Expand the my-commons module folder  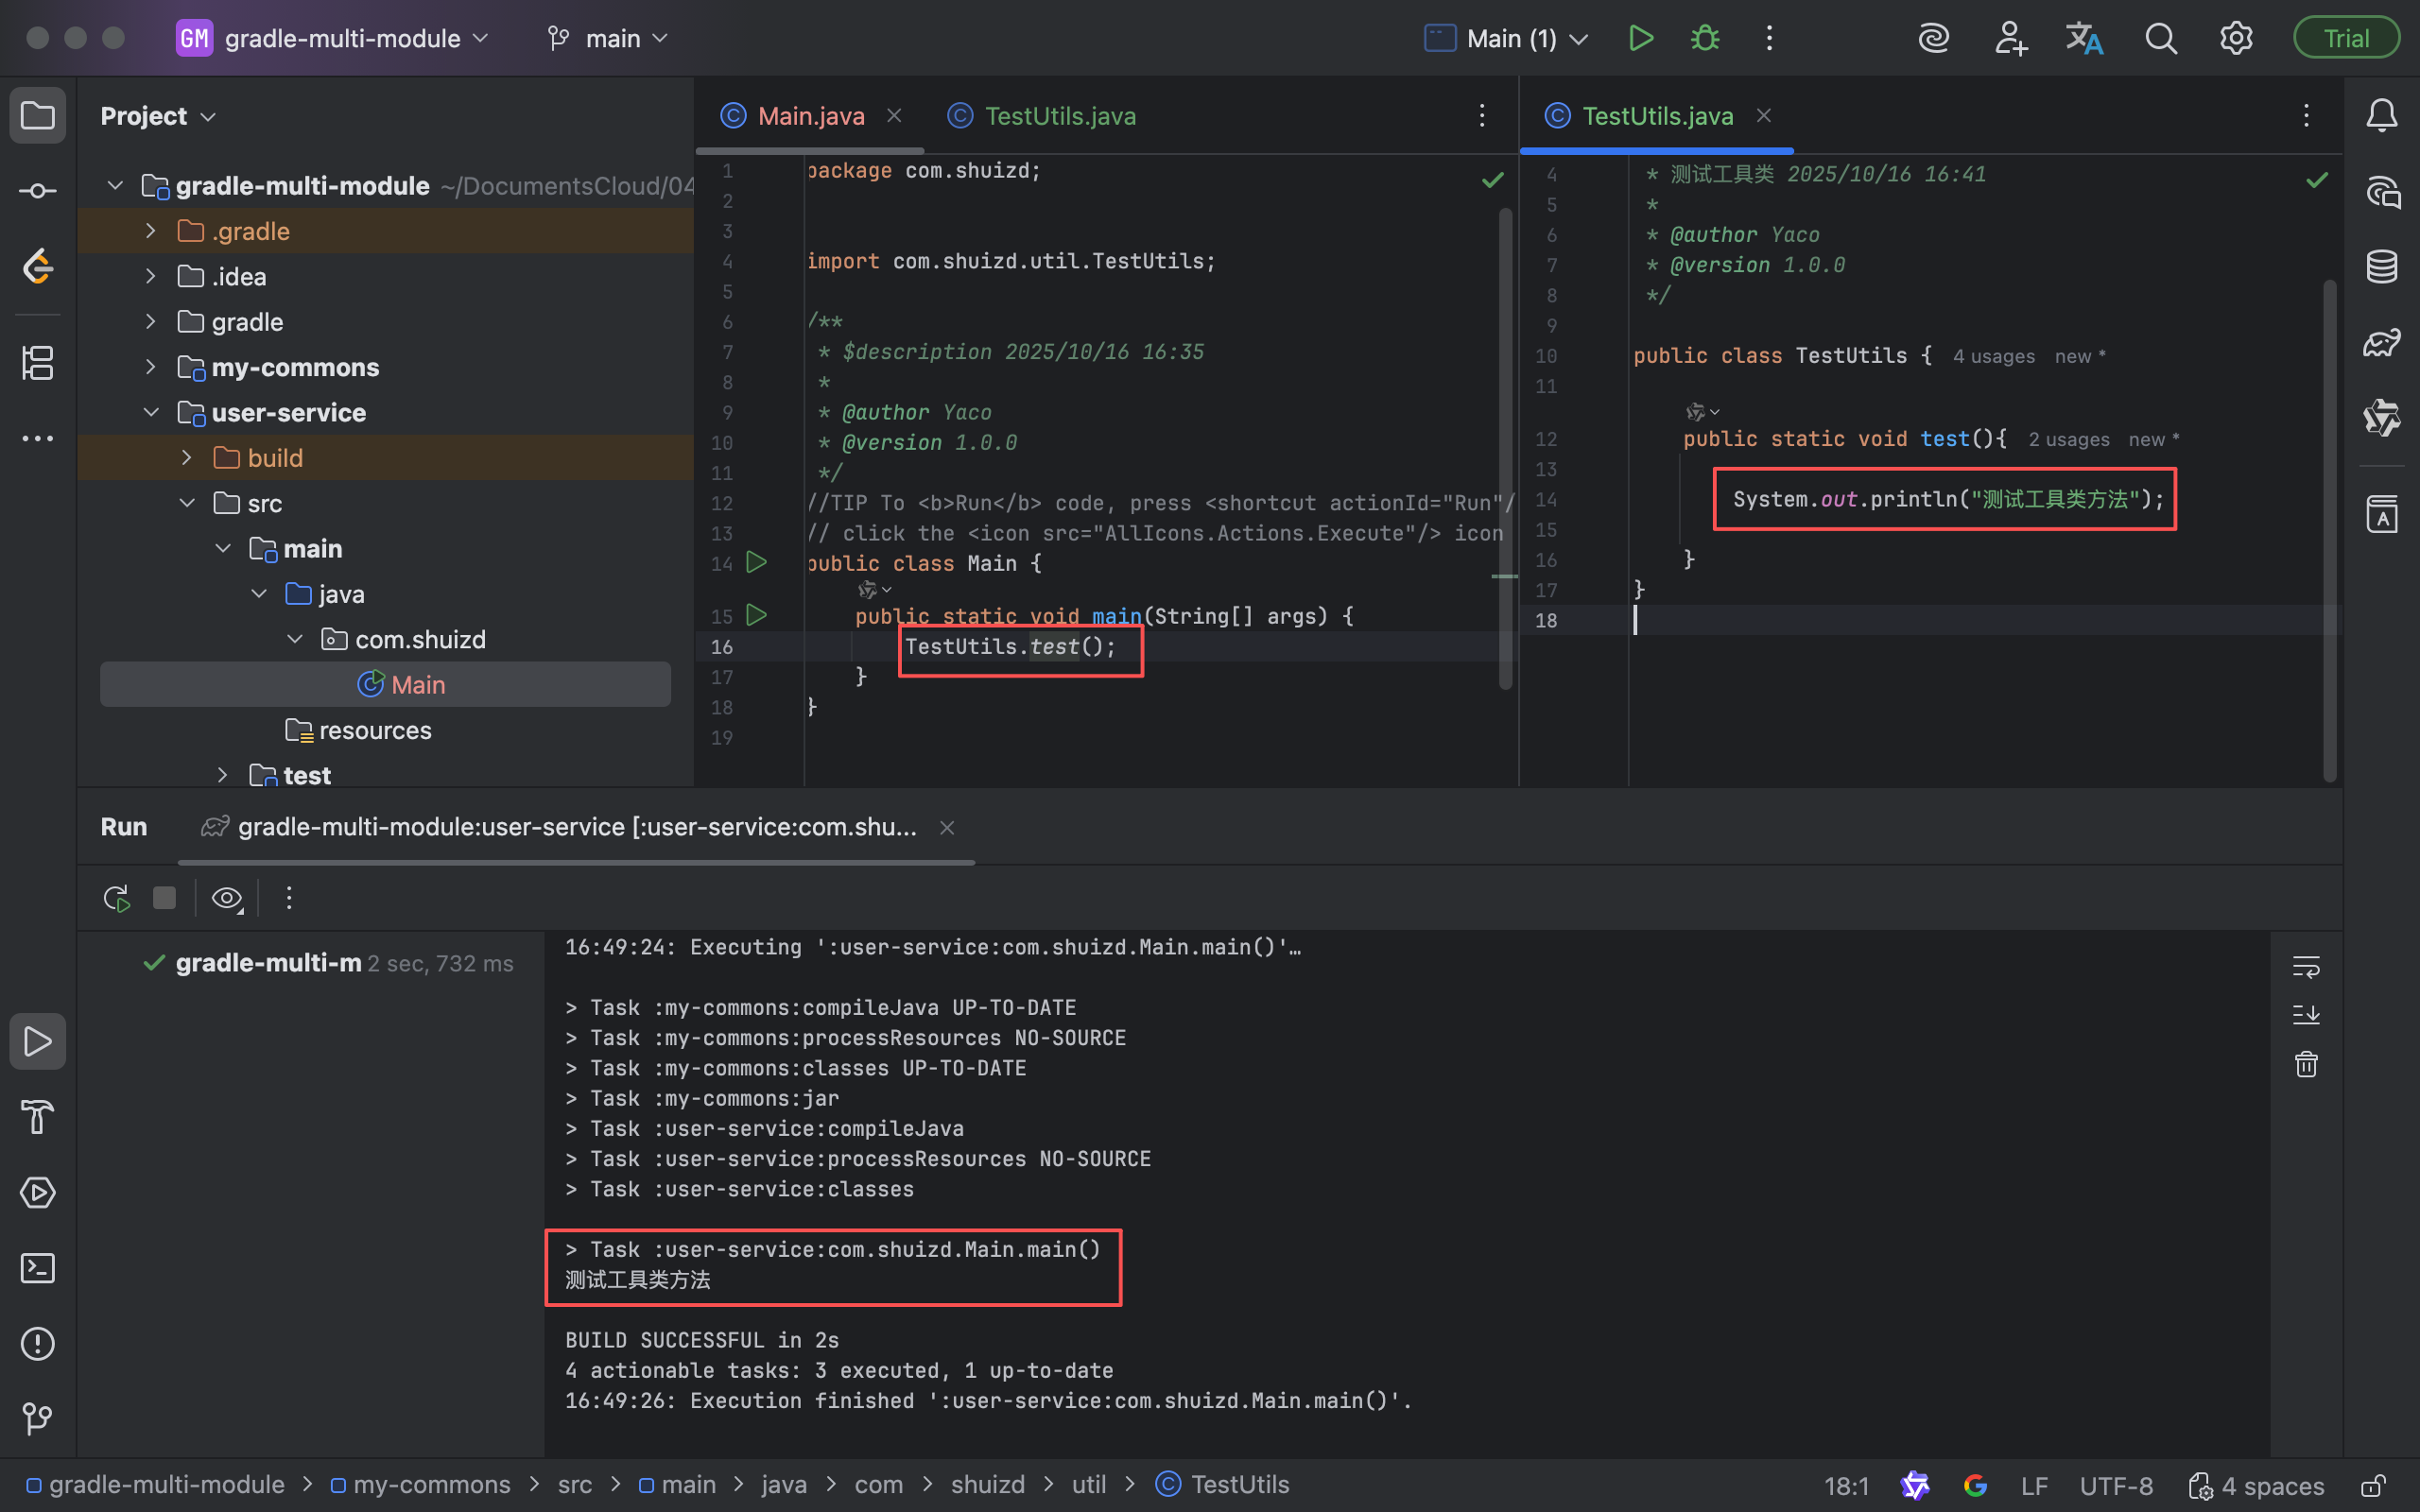coord(151,367)
